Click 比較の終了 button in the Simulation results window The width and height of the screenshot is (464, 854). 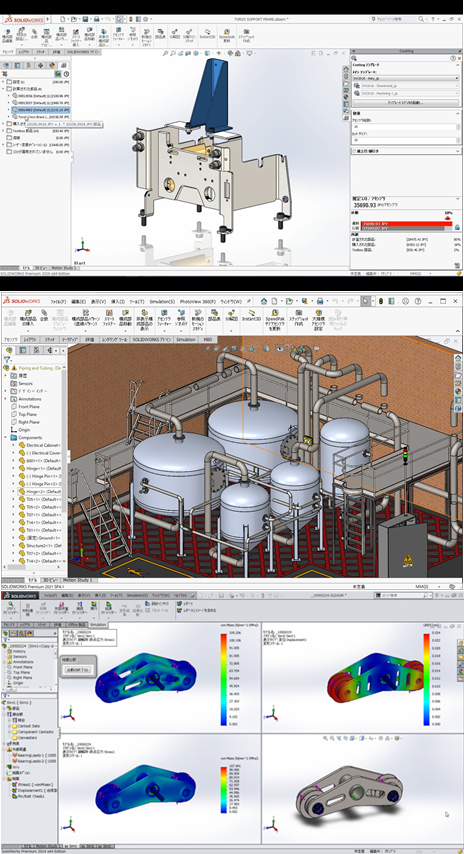click(x=78, y=670)
